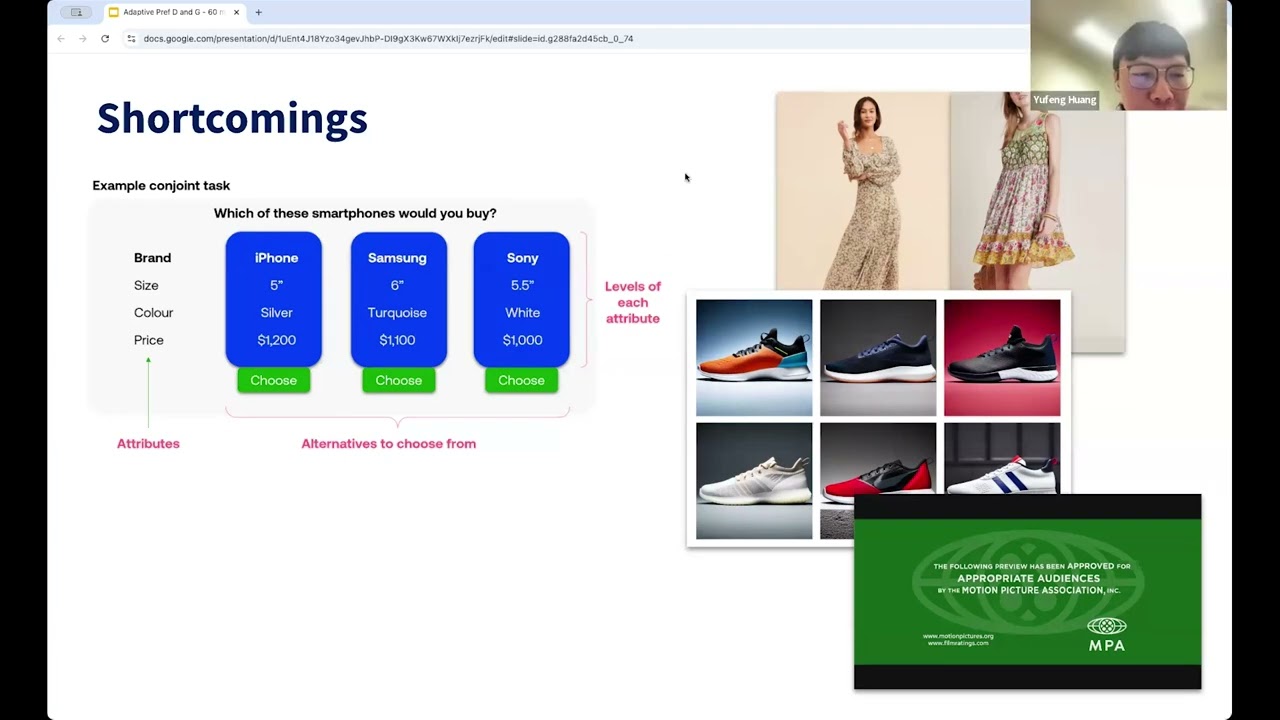Close the Adaptive Pref D and G tab
The width and height of the screenshot is (1280, 720).
coord(237,12)
